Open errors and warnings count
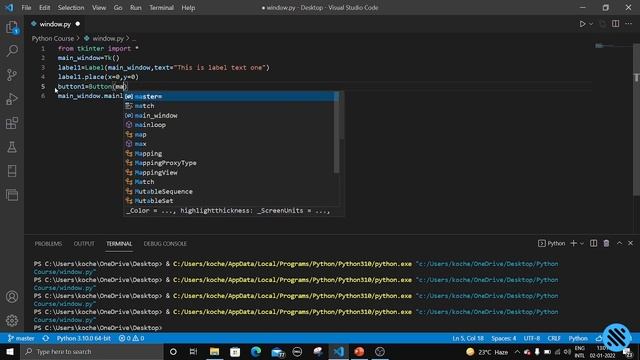The height and width of the screenshot is (360, 640). point(131,338)
